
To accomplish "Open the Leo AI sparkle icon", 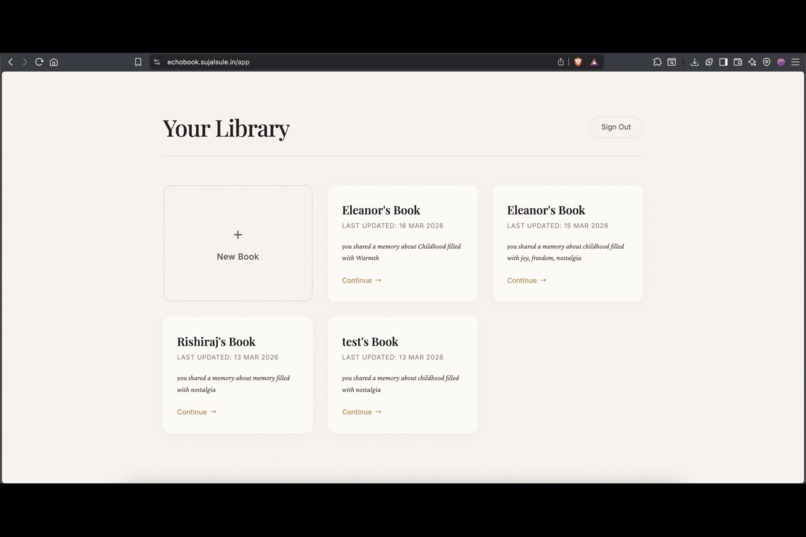I will click(x=752, y=62).
